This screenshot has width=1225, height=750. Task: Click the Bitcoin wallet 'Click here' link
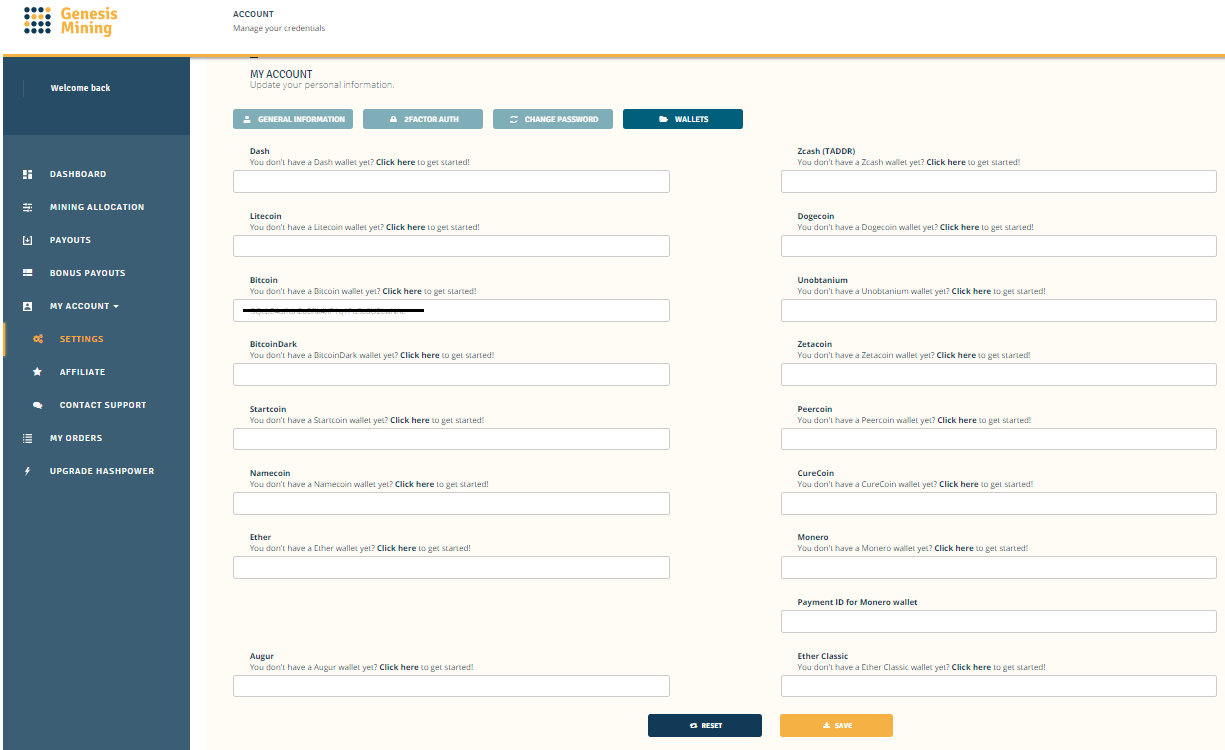[402, 291]
